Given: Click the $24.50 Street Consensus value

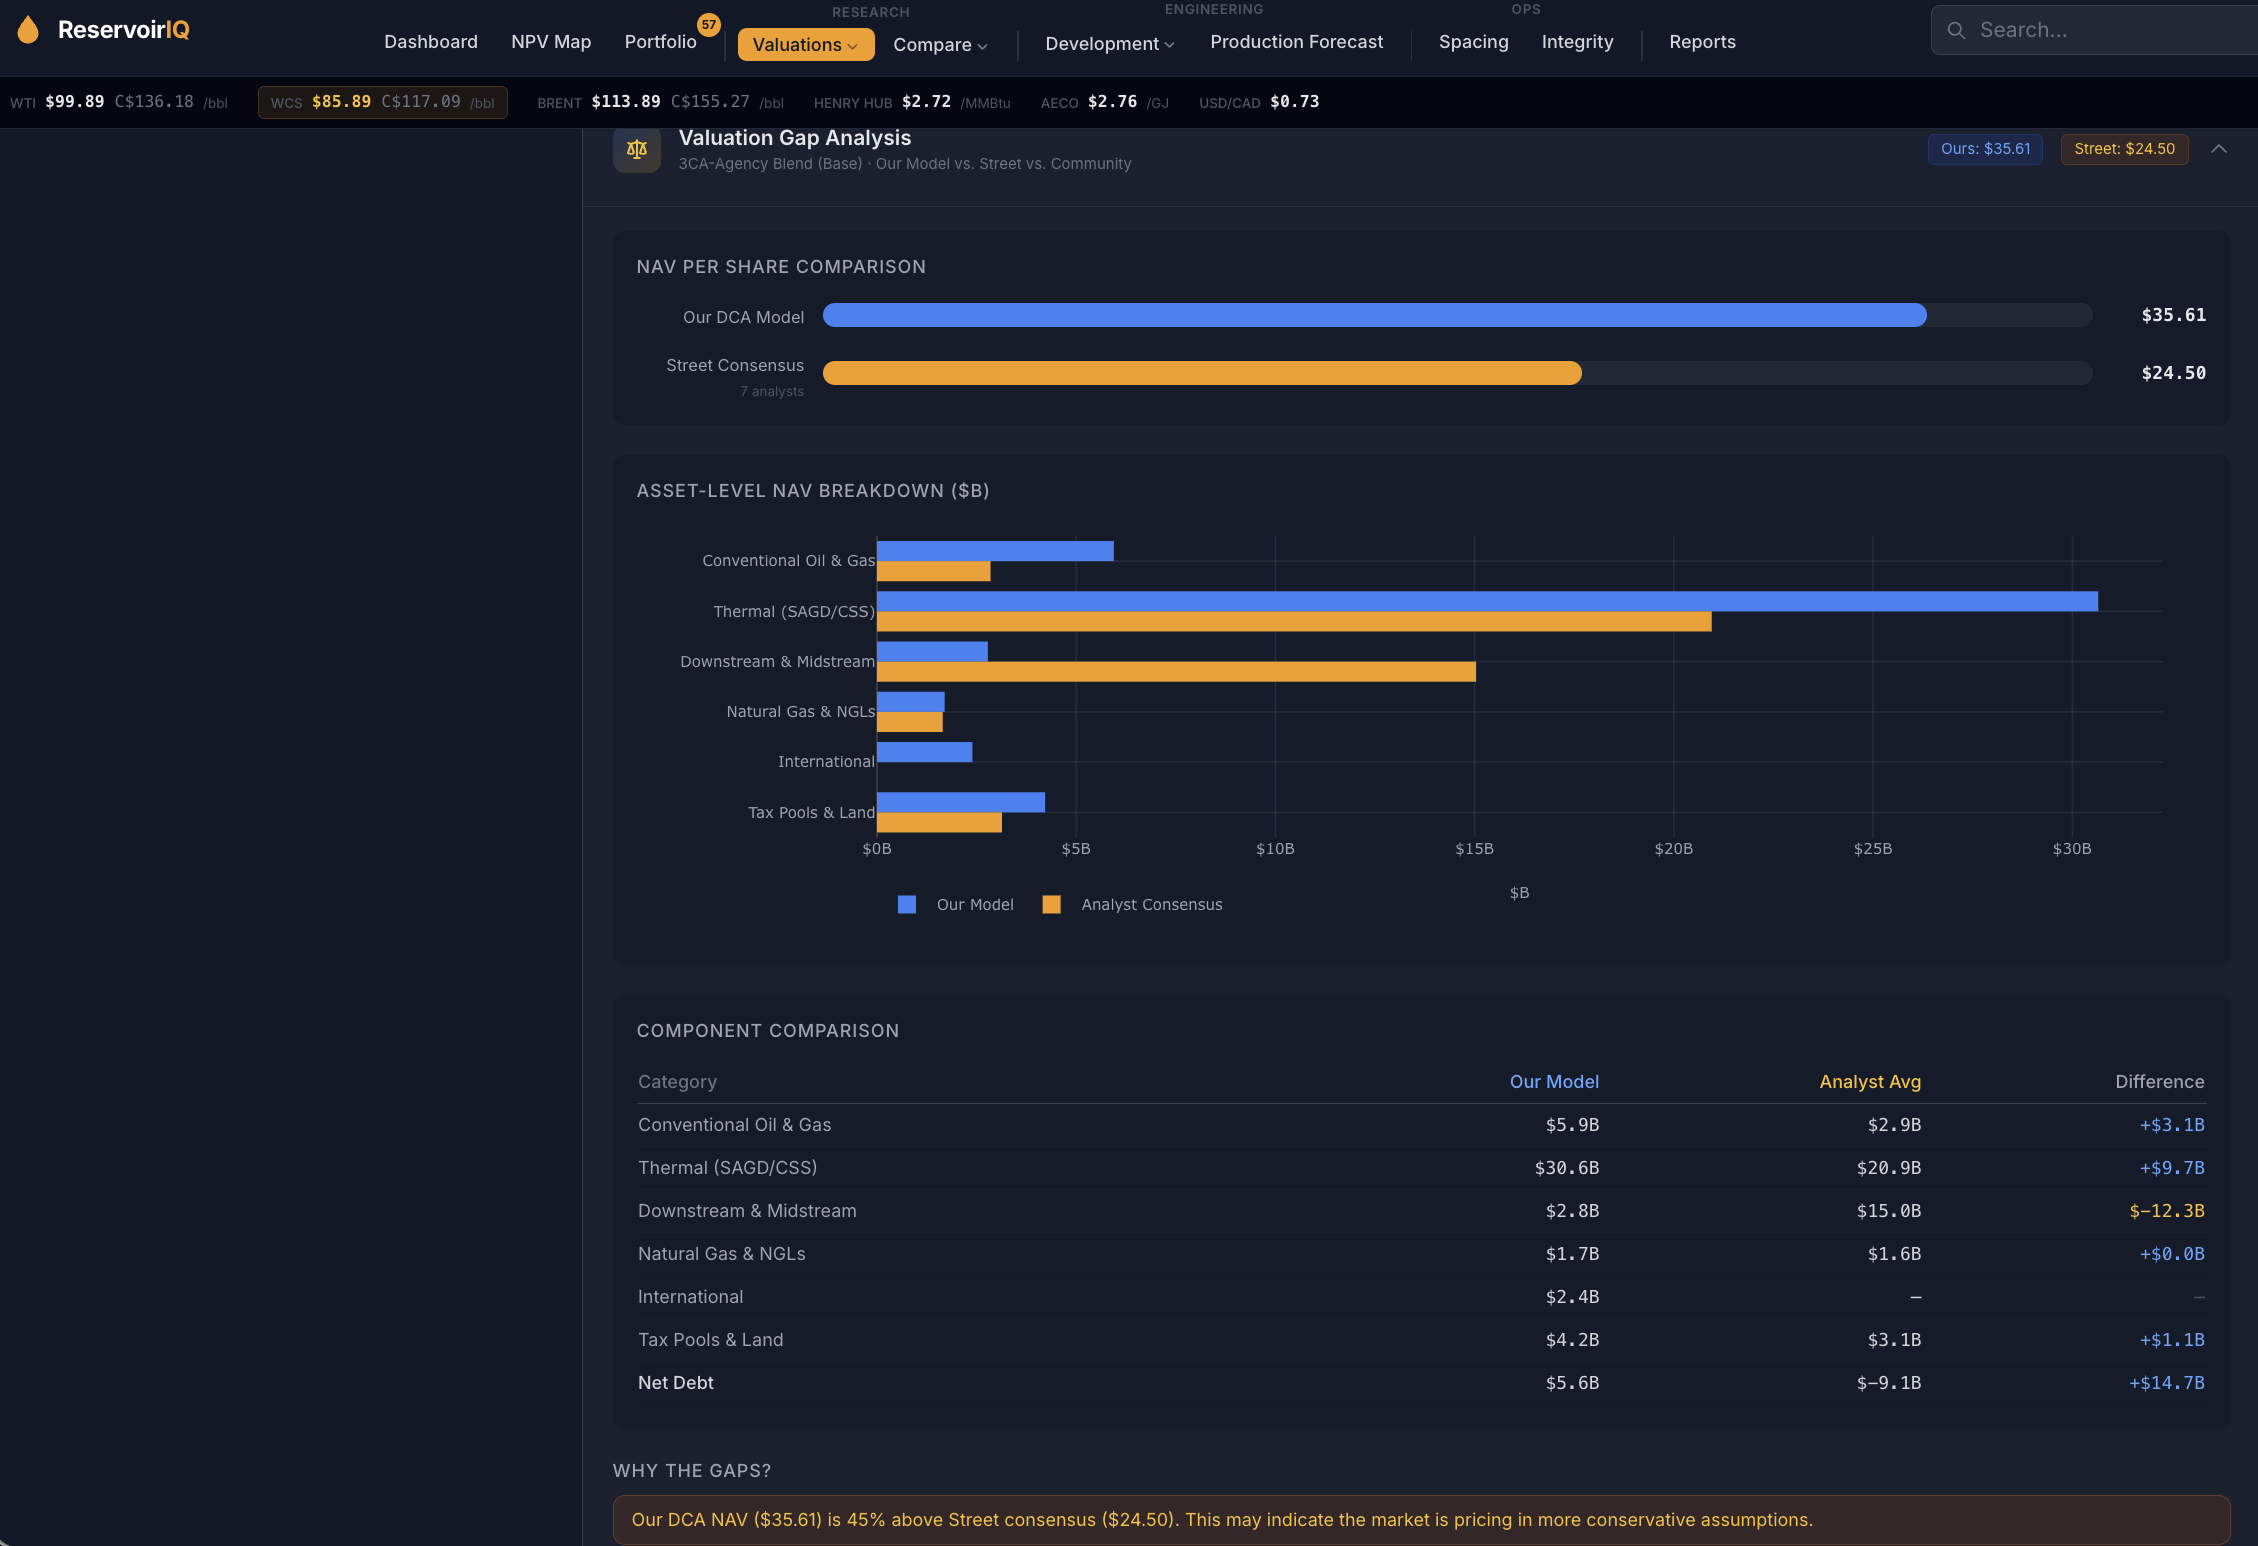Looking at the screenshot, I should pyautogui.click(x=2173, y=373).
